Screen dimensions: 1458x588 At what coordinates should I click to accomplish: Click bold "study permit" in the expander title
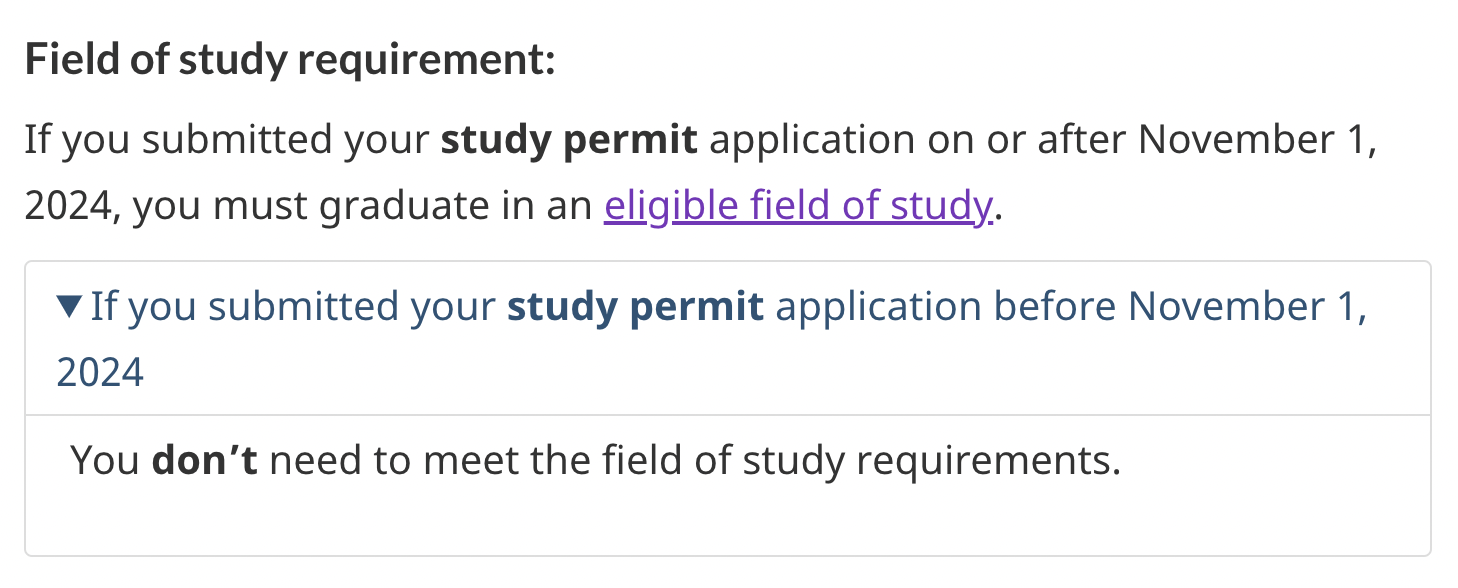[x=635, y=307]
